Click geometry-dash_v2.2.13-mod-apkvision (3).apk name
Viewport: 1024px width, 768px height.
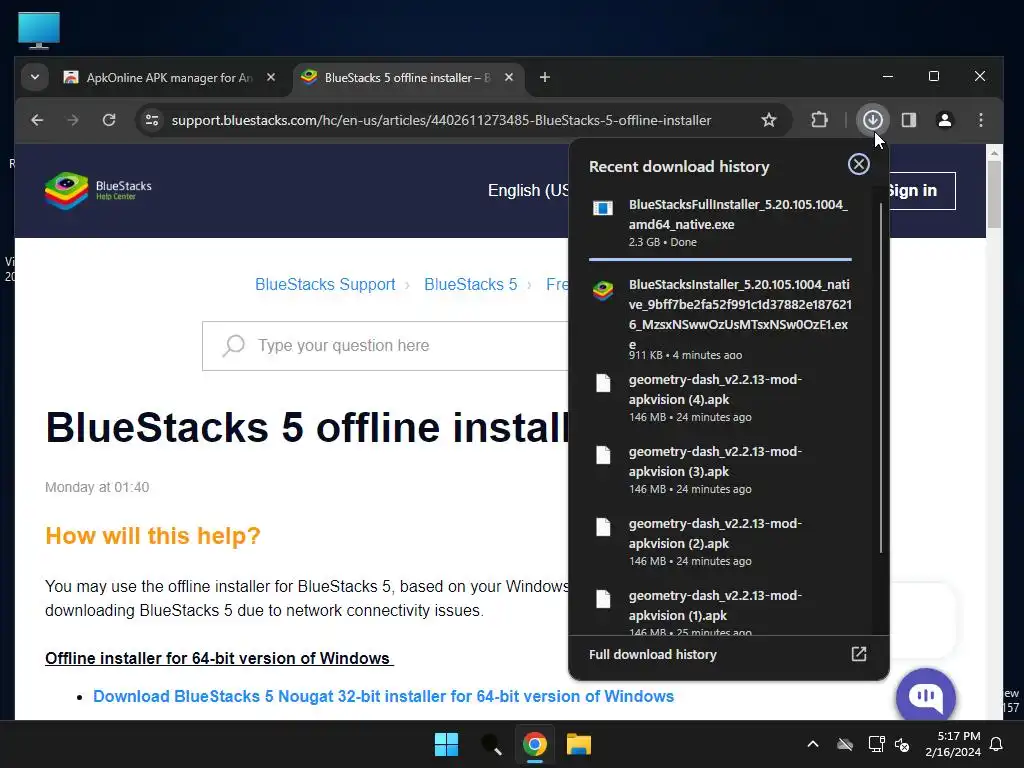click(x=715, y=461)
